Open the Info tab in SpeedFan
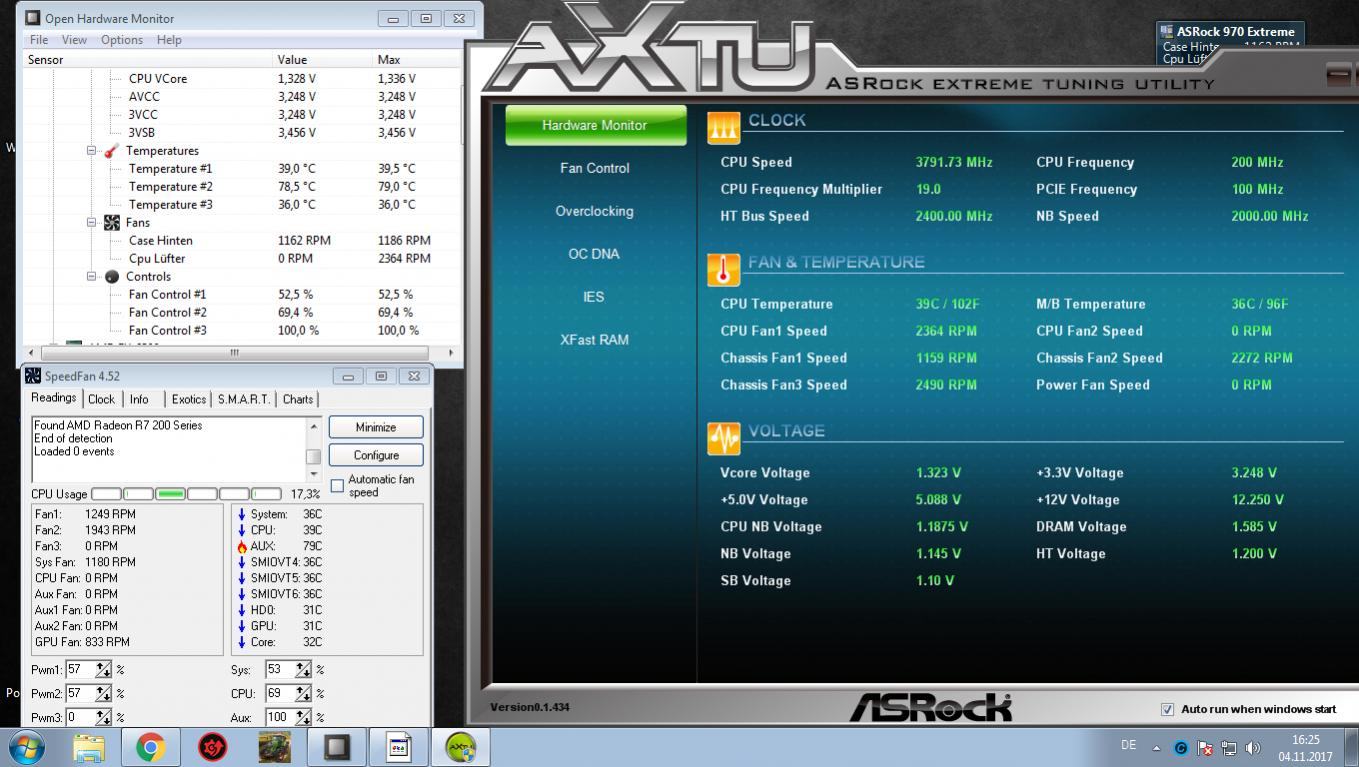 139,399
